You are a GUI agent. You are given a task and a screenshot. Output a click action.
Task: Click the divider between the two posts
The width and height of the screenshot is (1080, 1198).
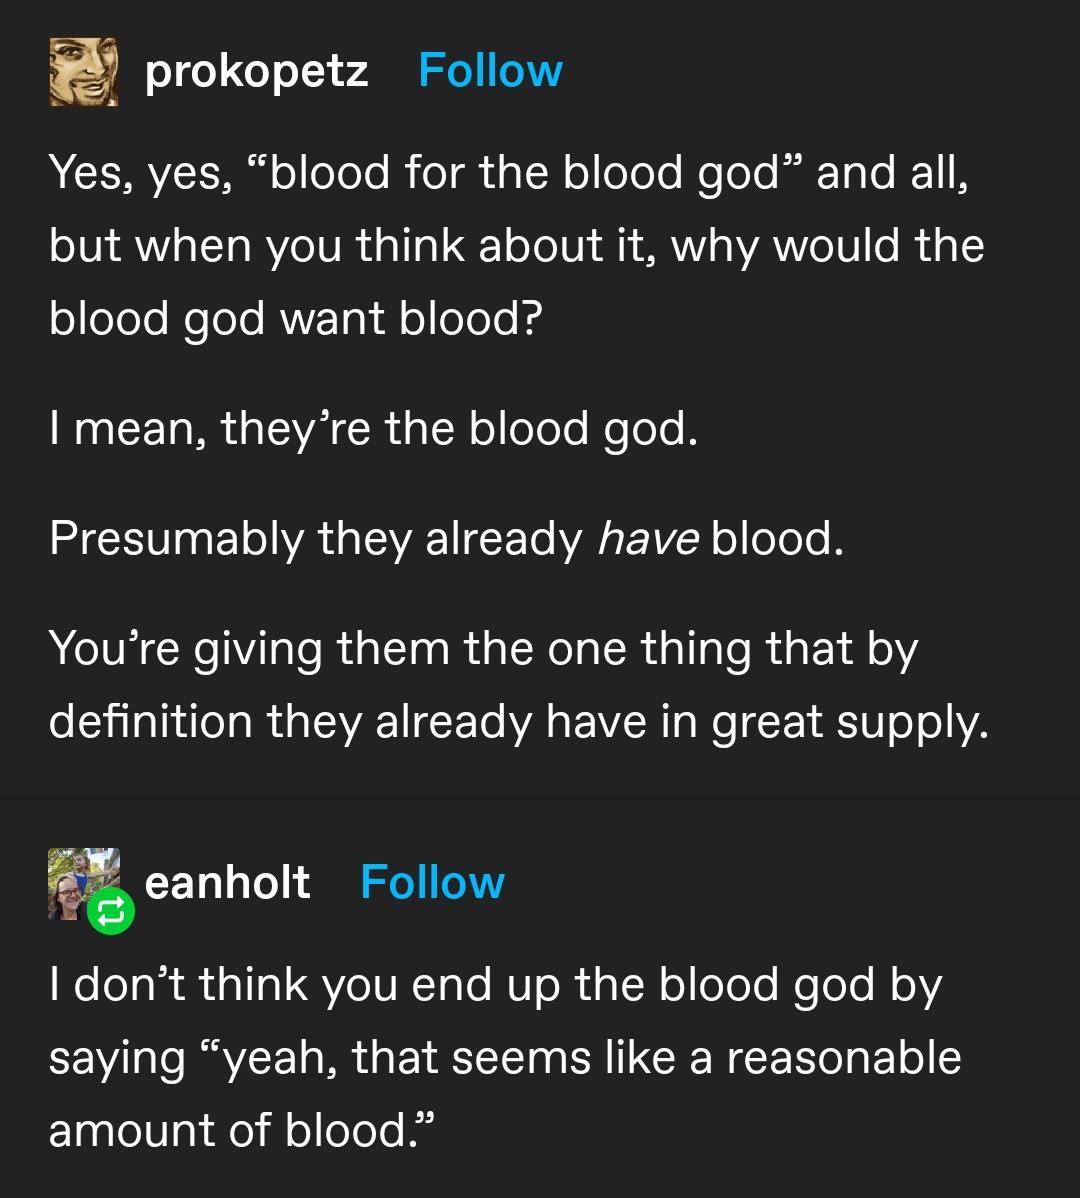click(x=540, y=795)
